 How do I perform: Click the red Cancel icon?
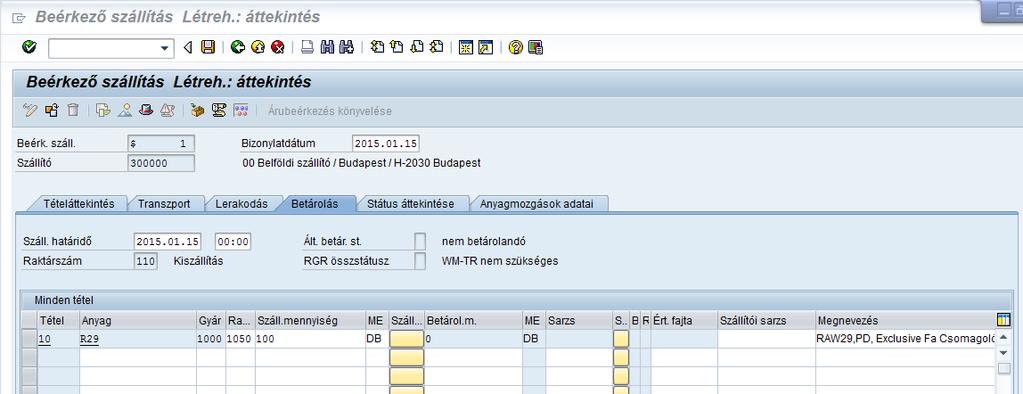coord(278,47)
